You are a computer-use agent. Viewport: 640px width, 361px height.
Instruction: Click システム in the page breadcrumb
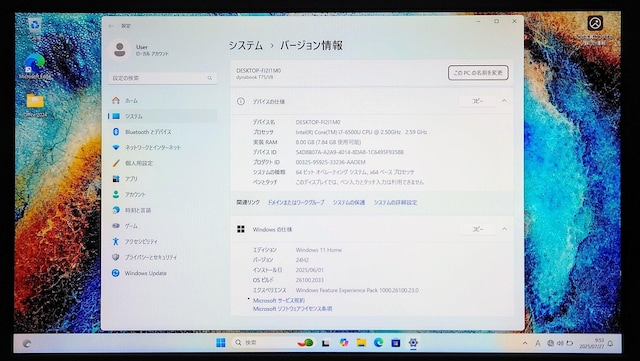[x=245, y=45]
